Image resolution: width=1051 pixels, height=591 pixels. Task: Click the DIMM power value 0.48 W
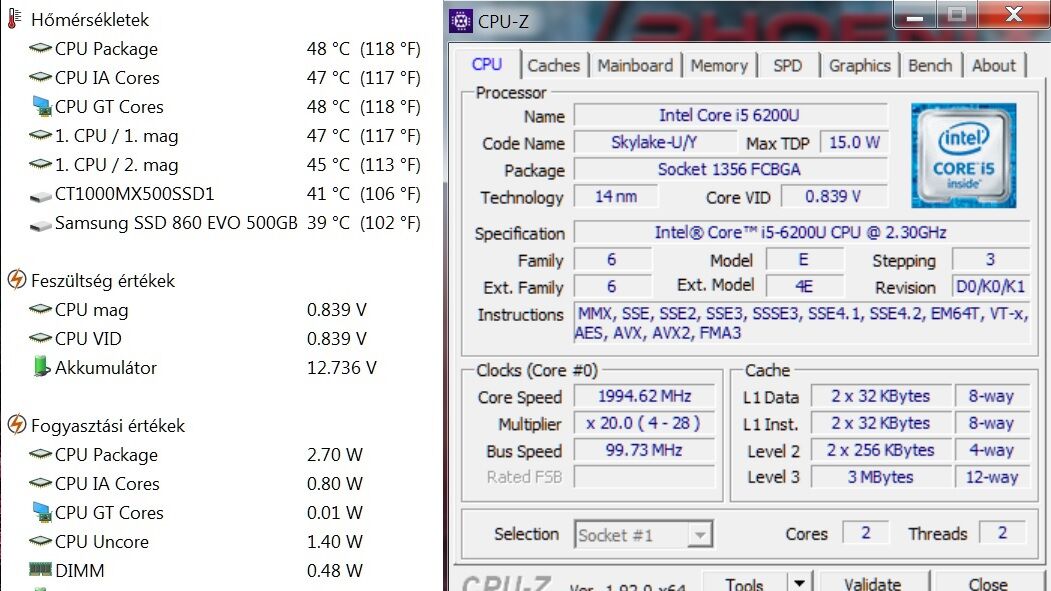tap(334, 570)
